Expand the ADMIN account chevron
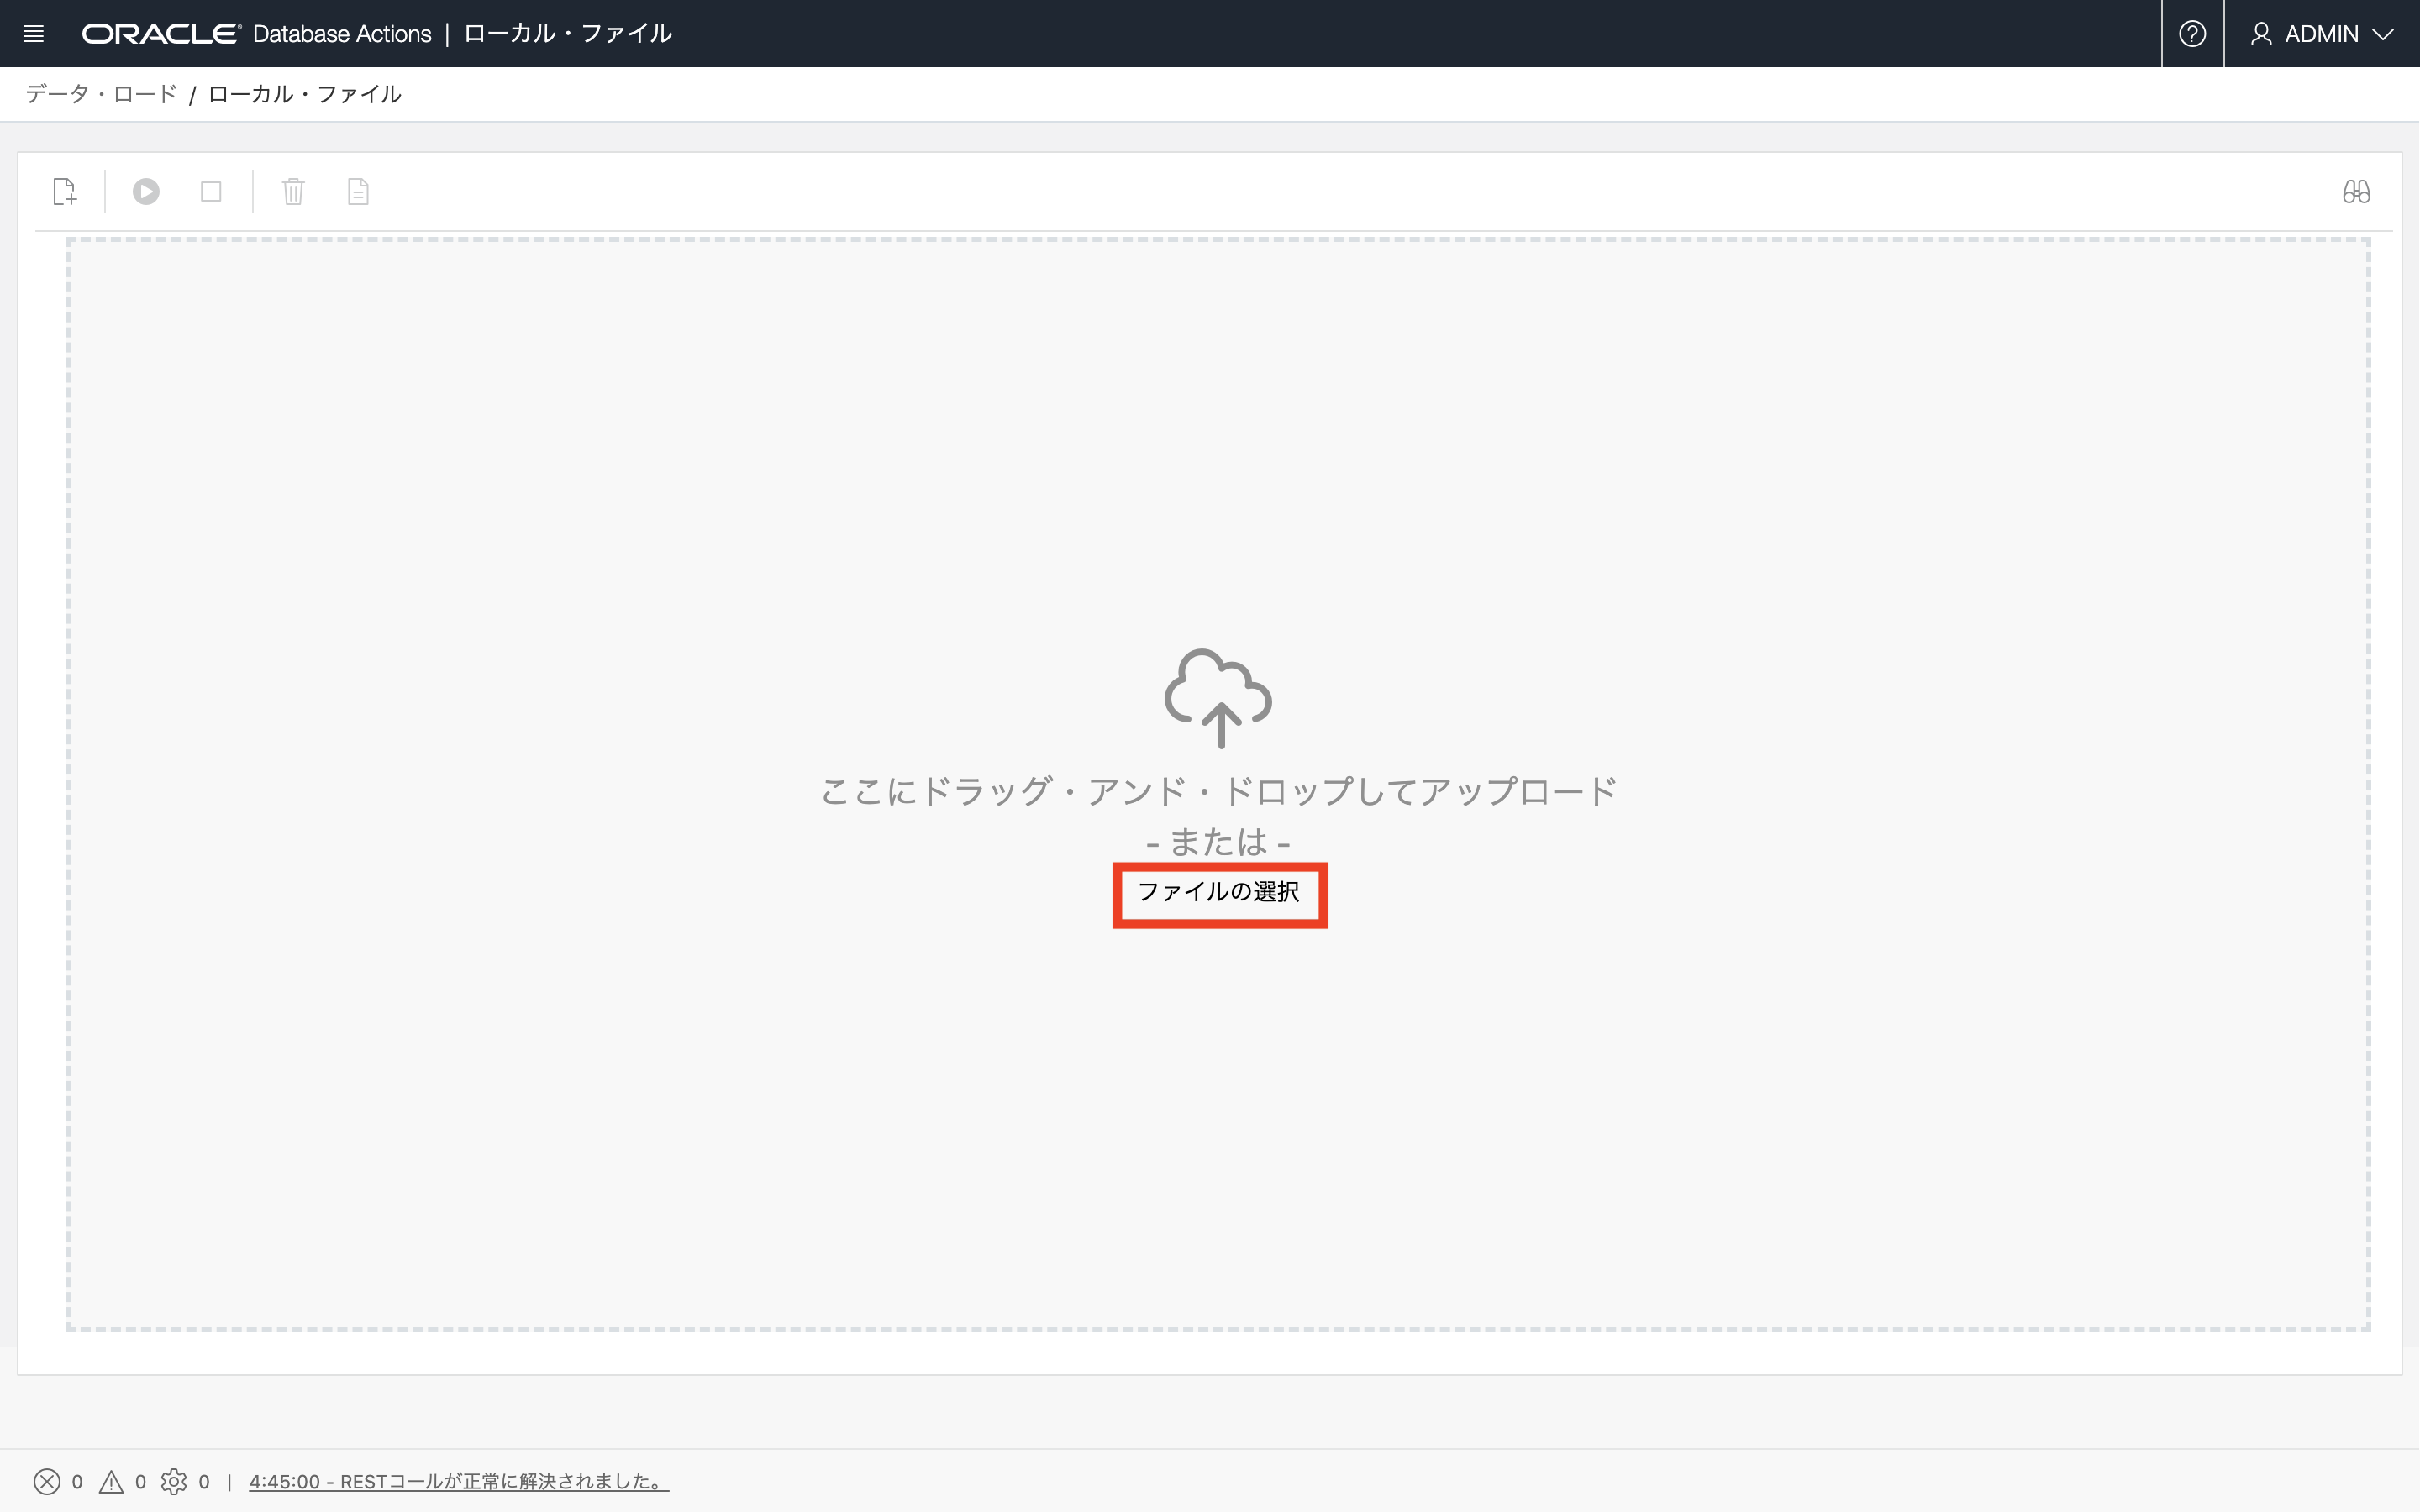The width and height of the screenshot is (2420, 1512). [x=2388, y=33]
